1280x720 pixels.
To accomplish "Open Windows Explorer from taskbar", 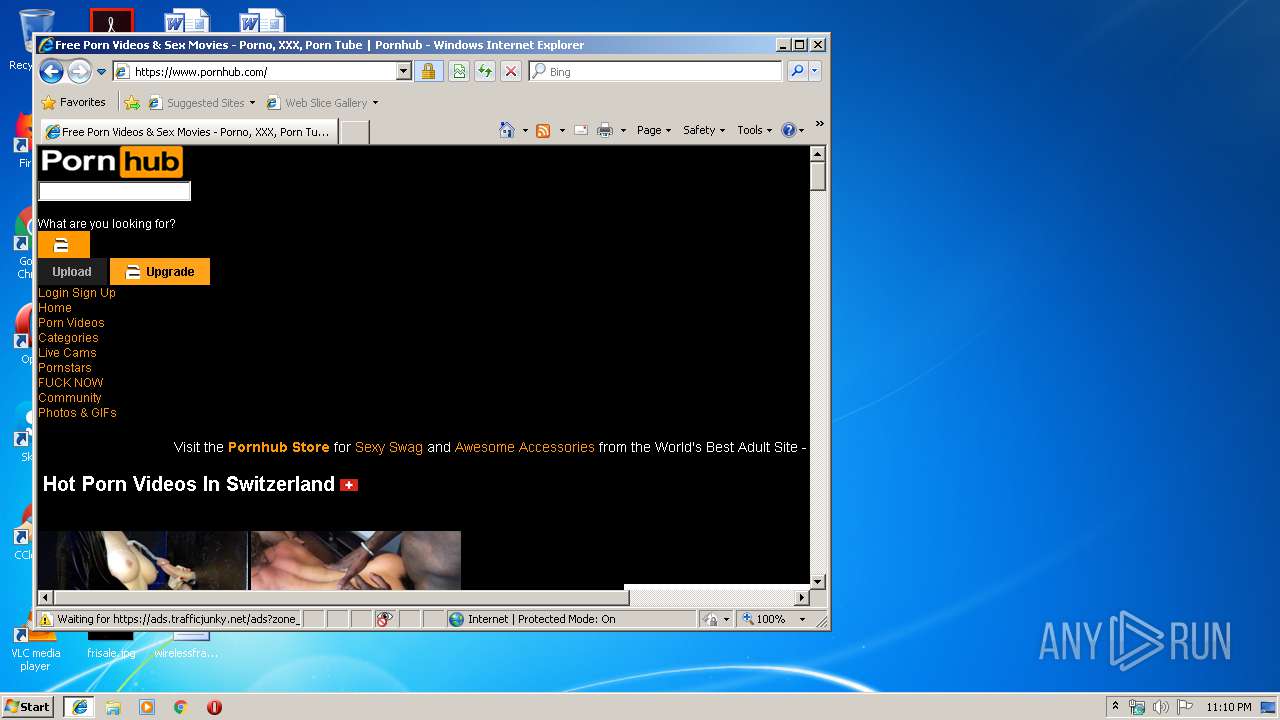I will click(113, 707).
